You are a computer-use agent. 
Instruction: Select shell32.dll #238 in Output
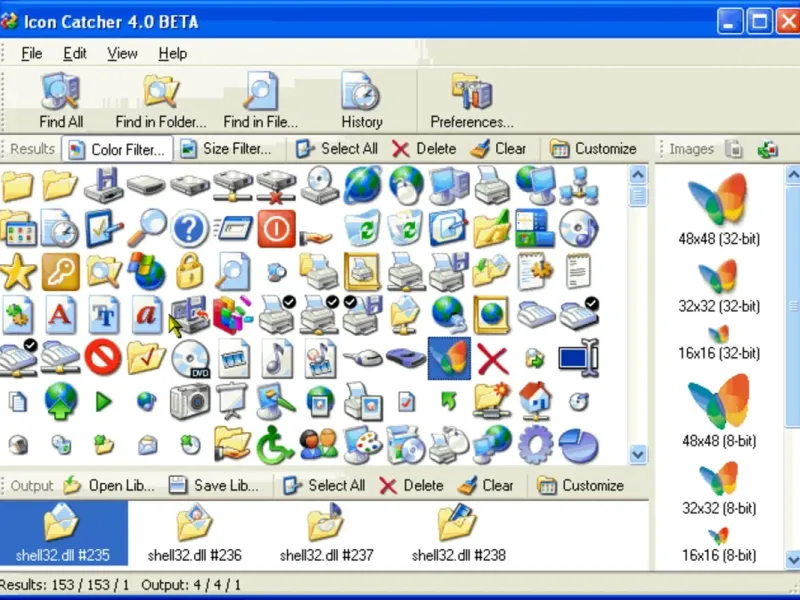pos(458,533)
